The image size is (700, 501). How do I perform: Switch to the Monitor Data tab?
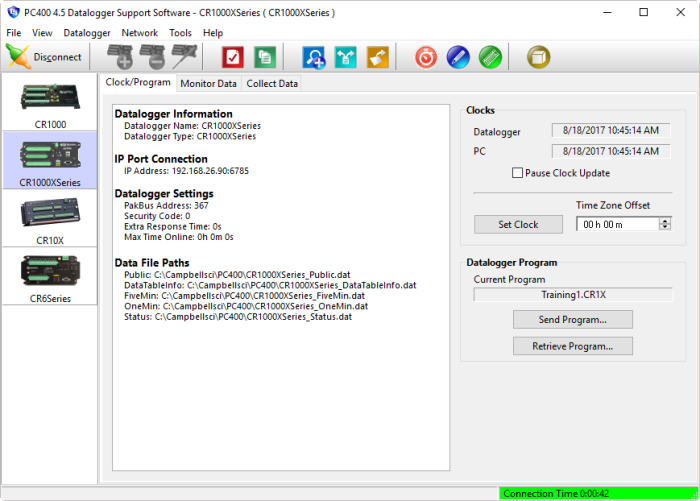point(208,83)
